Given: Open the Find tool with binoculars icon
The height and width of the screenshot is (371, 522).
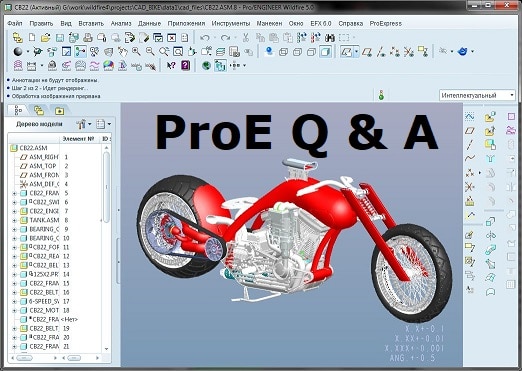Looking at the screenshot, I should click(329, 38).
